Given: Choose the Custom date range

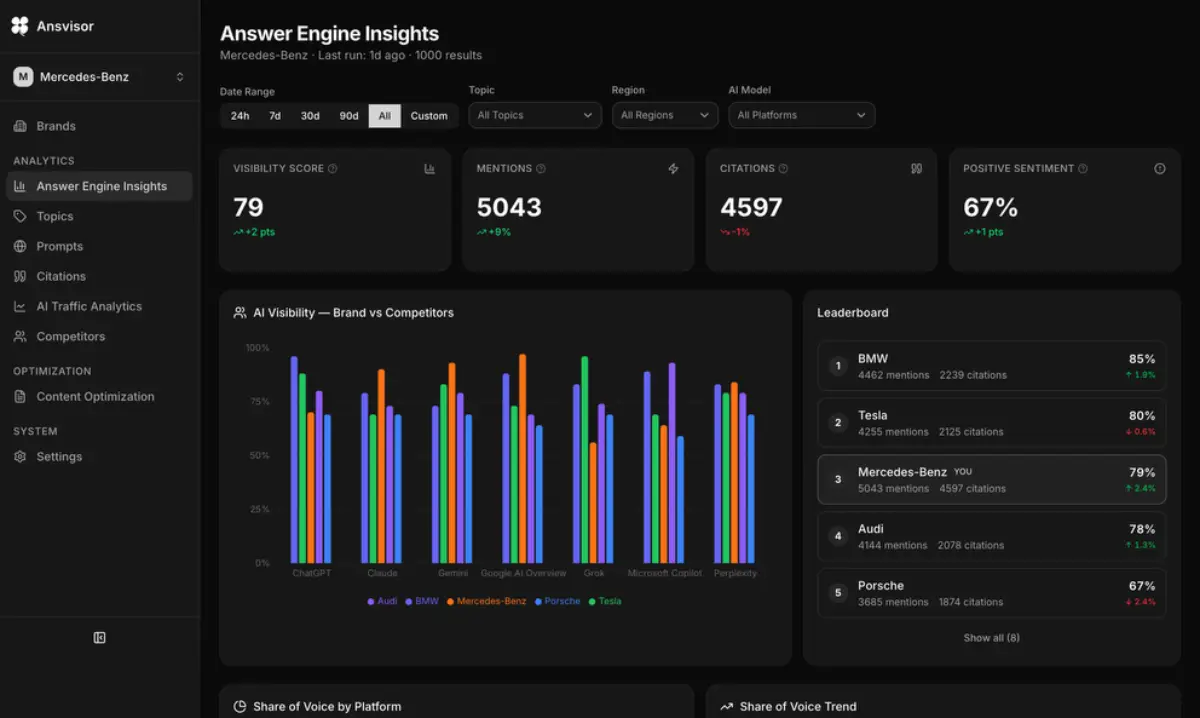Looking at the screenshot, I should point(429,116).
